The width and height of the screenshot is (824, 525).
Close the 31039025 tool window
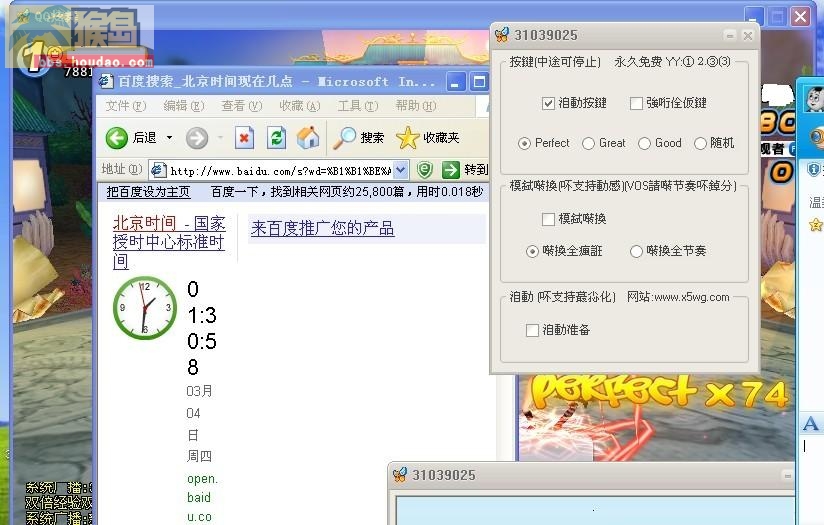[748, 35]
